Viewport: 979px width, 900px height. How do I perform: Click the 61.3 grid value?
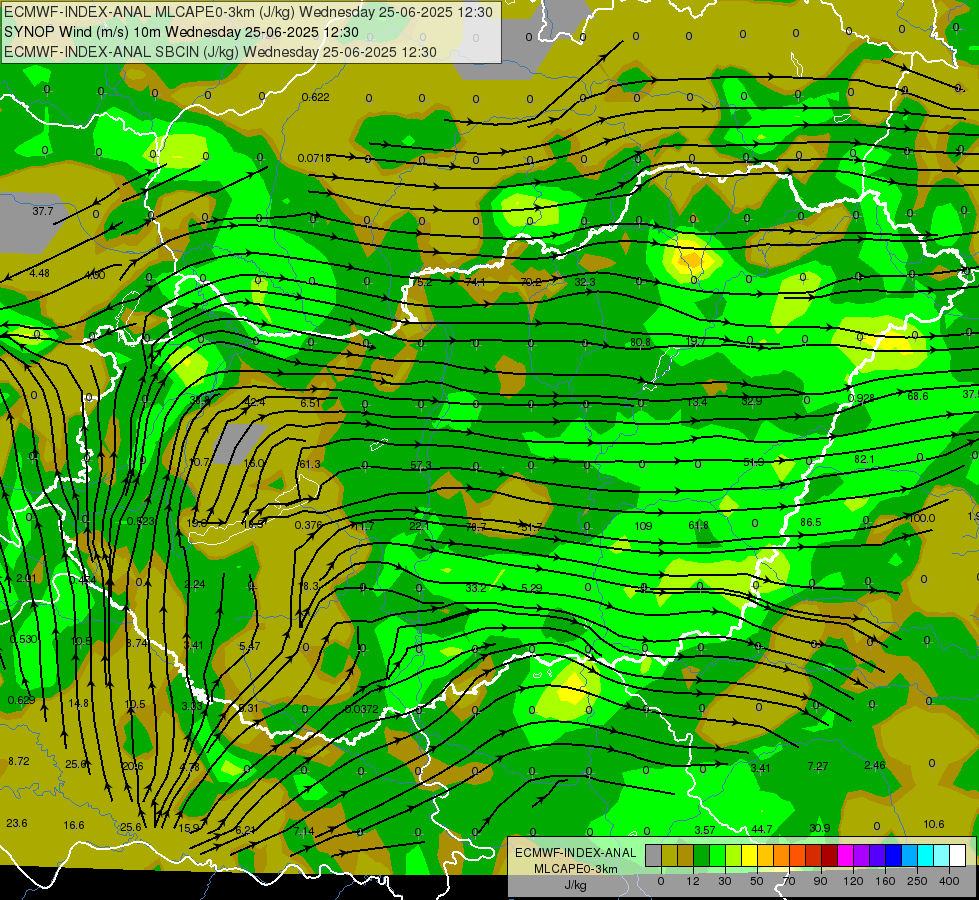pos(310,464)
